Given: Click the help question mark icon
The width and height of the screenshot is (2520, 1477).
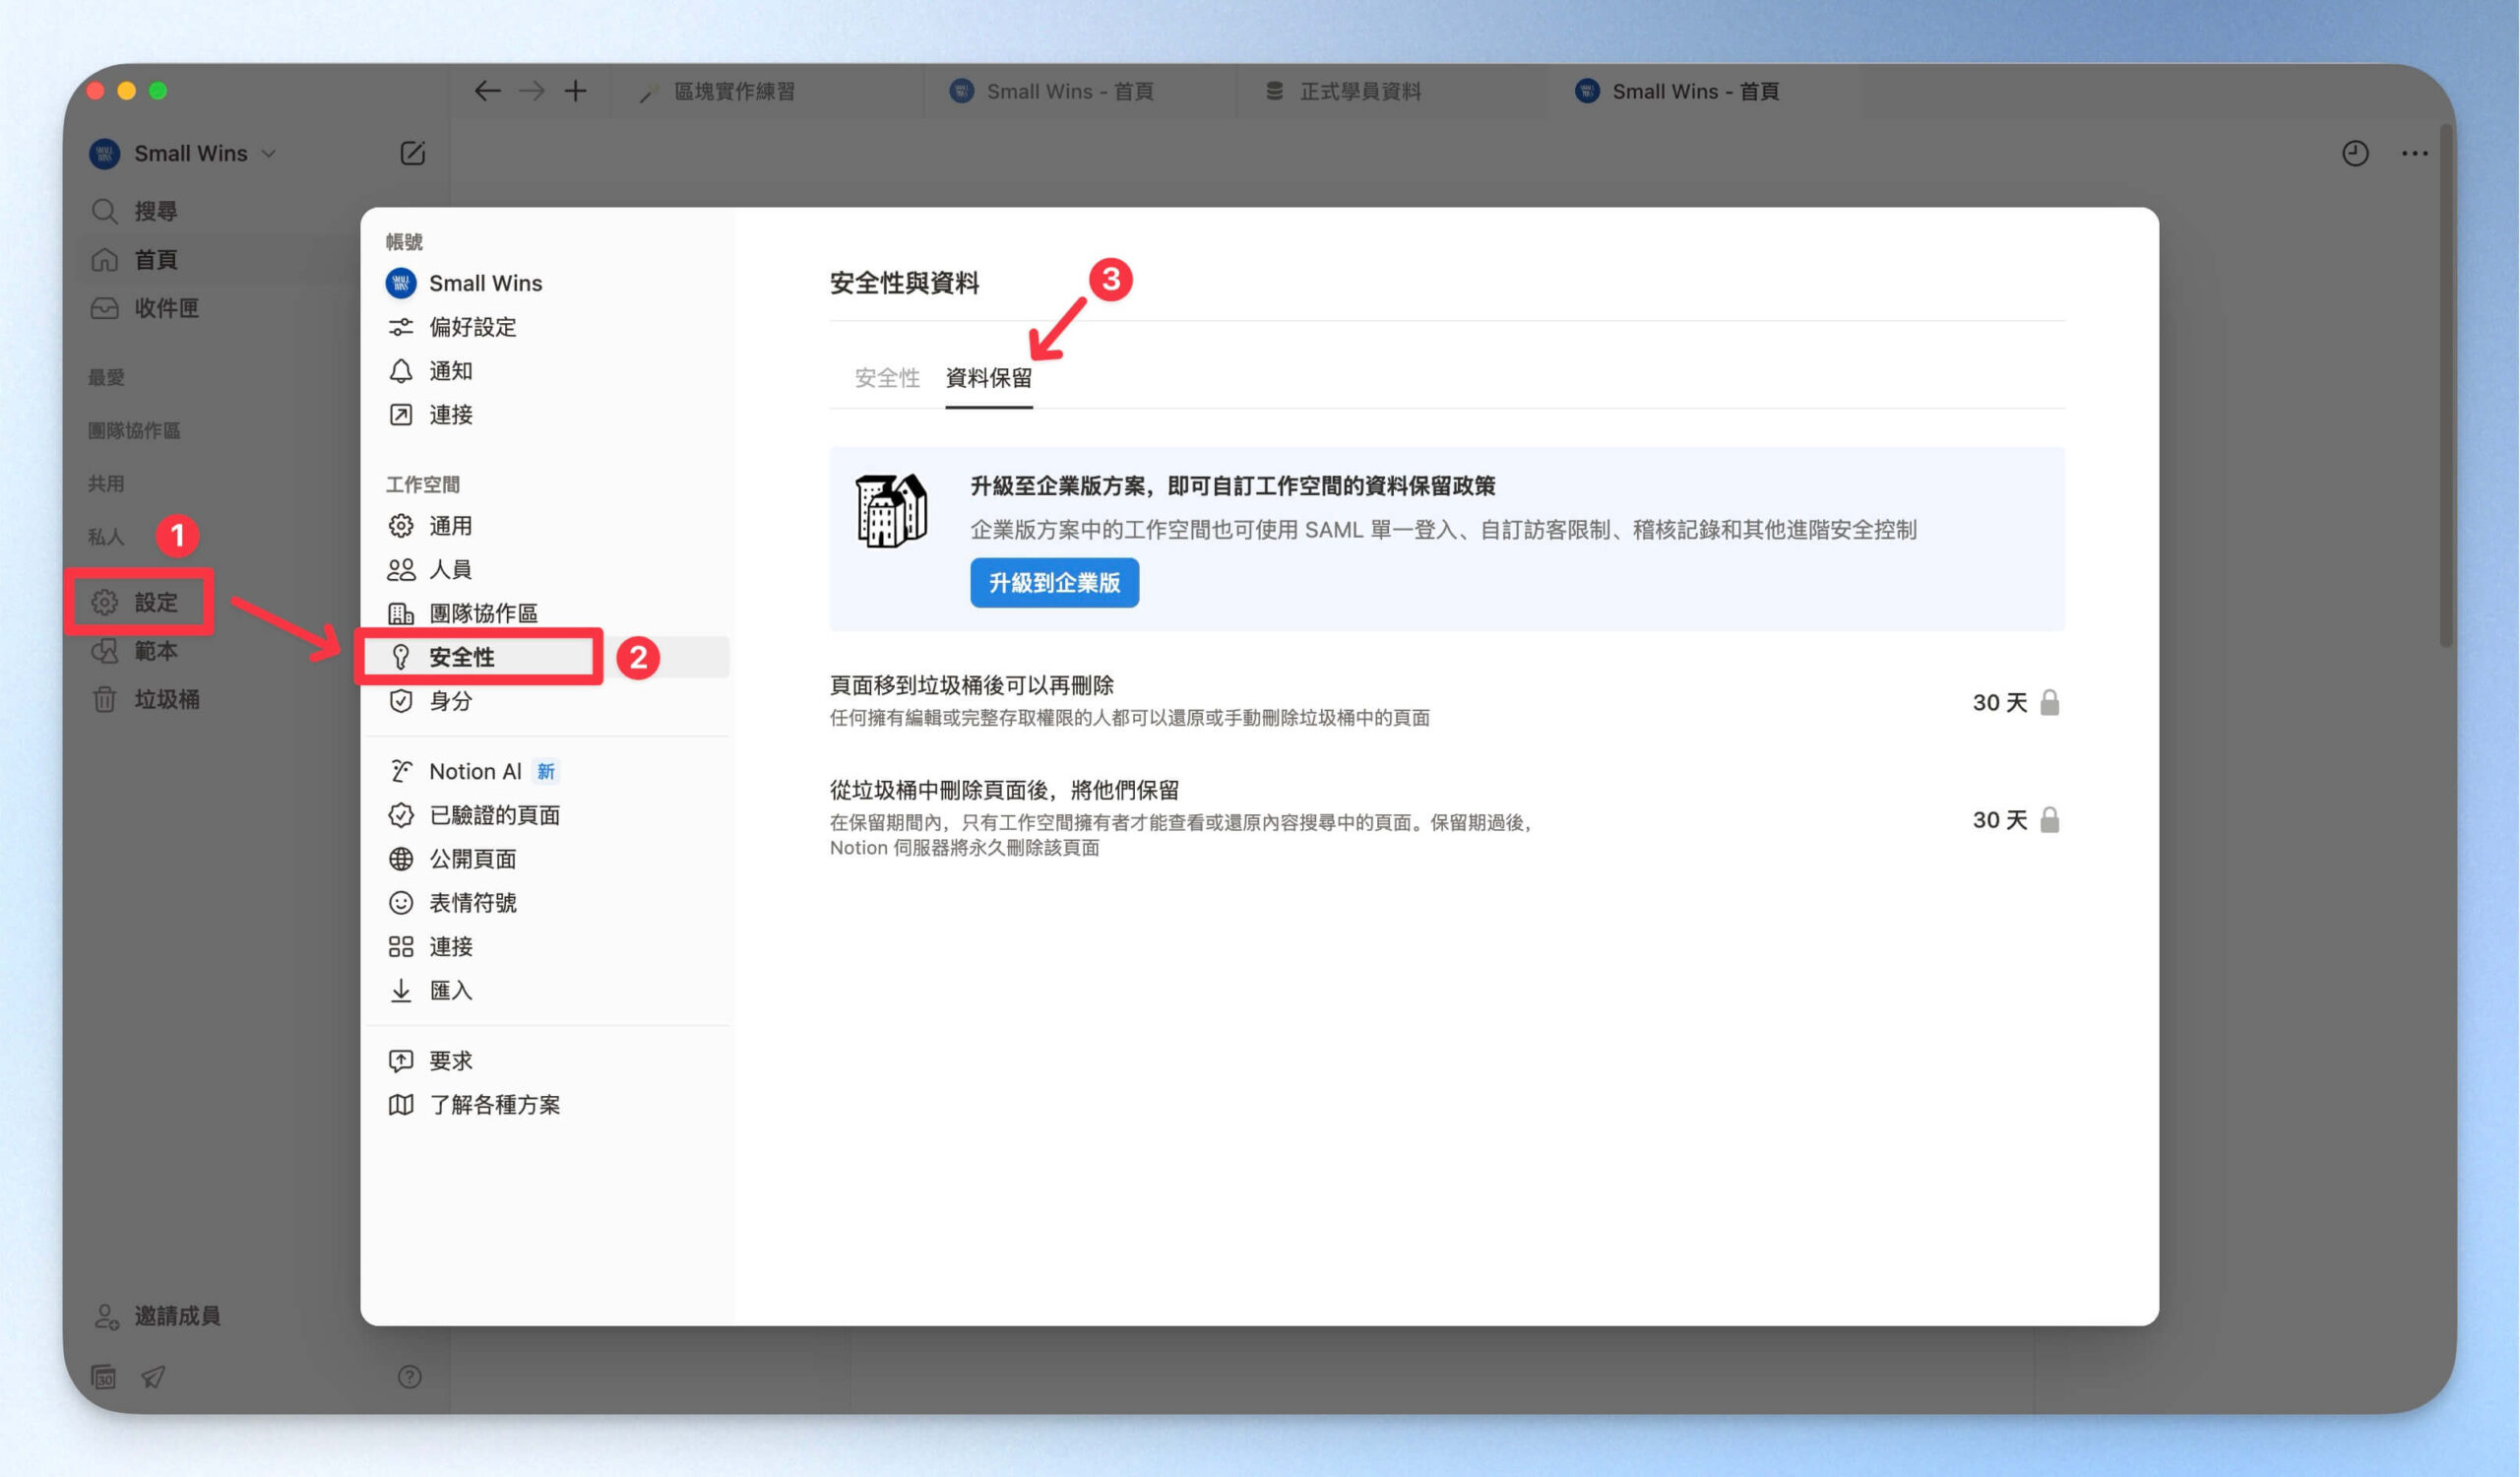Looking at the screenshot, I should (x=409, y=1377).
